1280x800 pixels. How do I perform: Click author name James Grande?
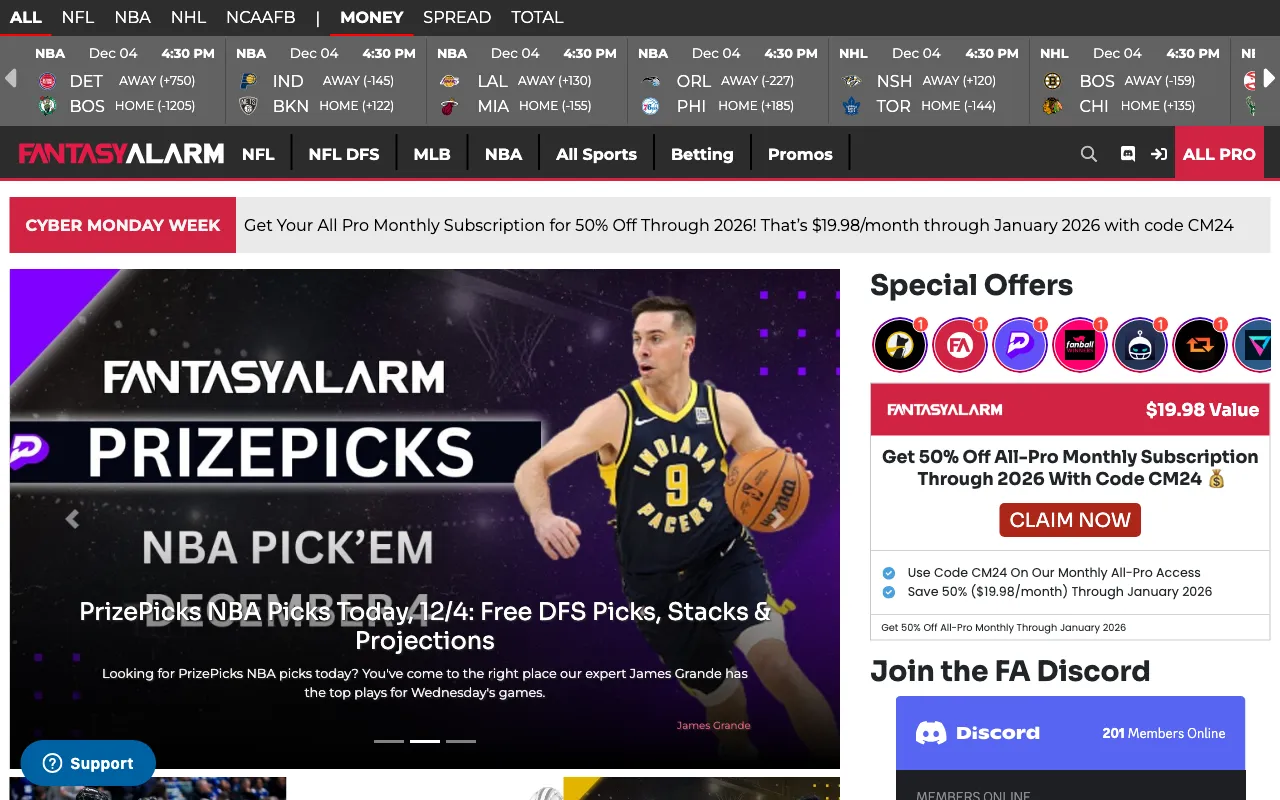714,725
